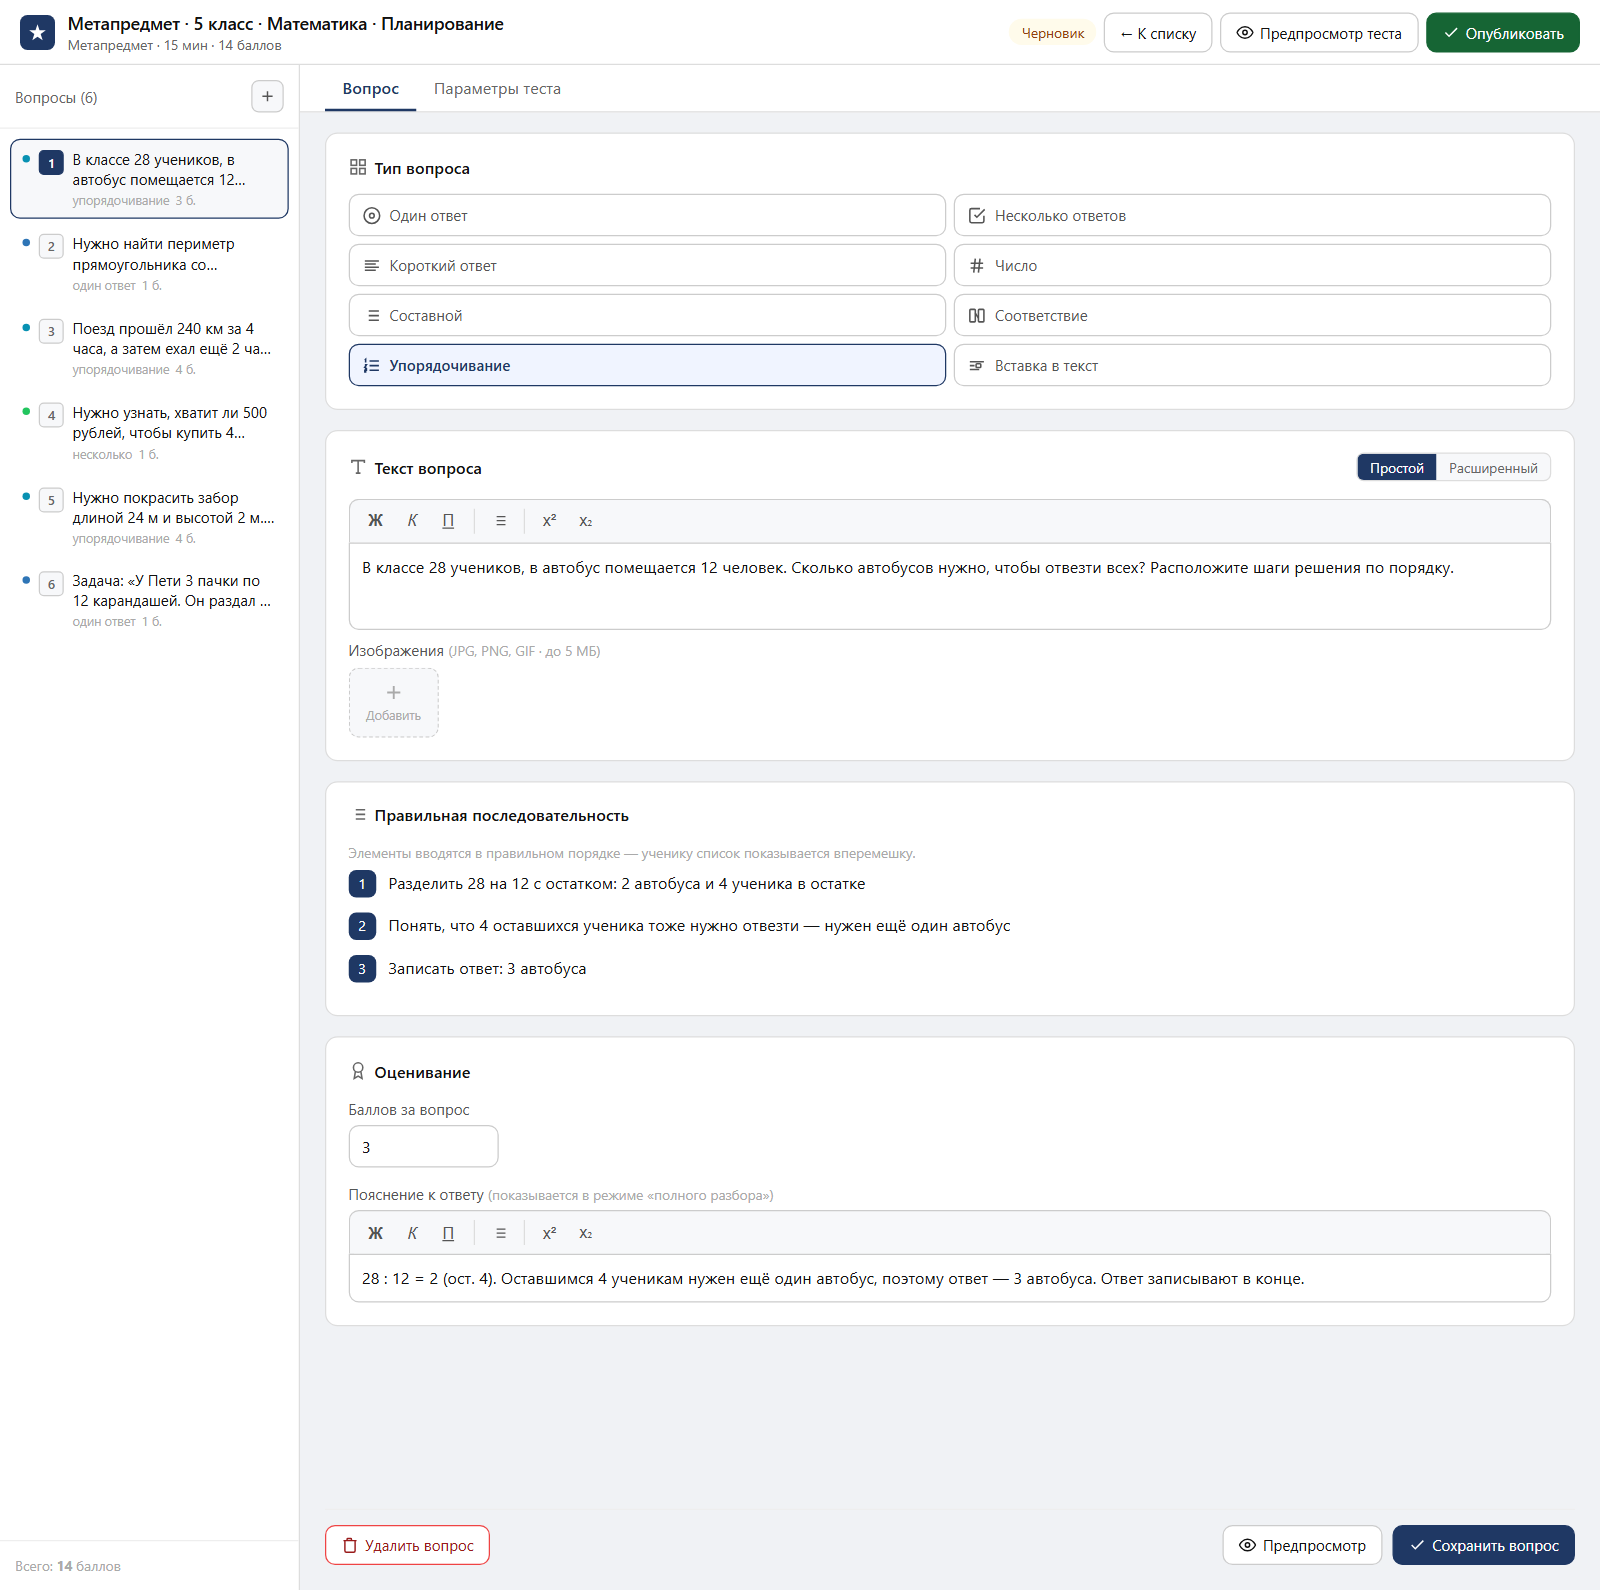Viewport: 1600px width, 1590px height.
Task: Apply underline in the question text toolbar
Action: coord(448,521)
